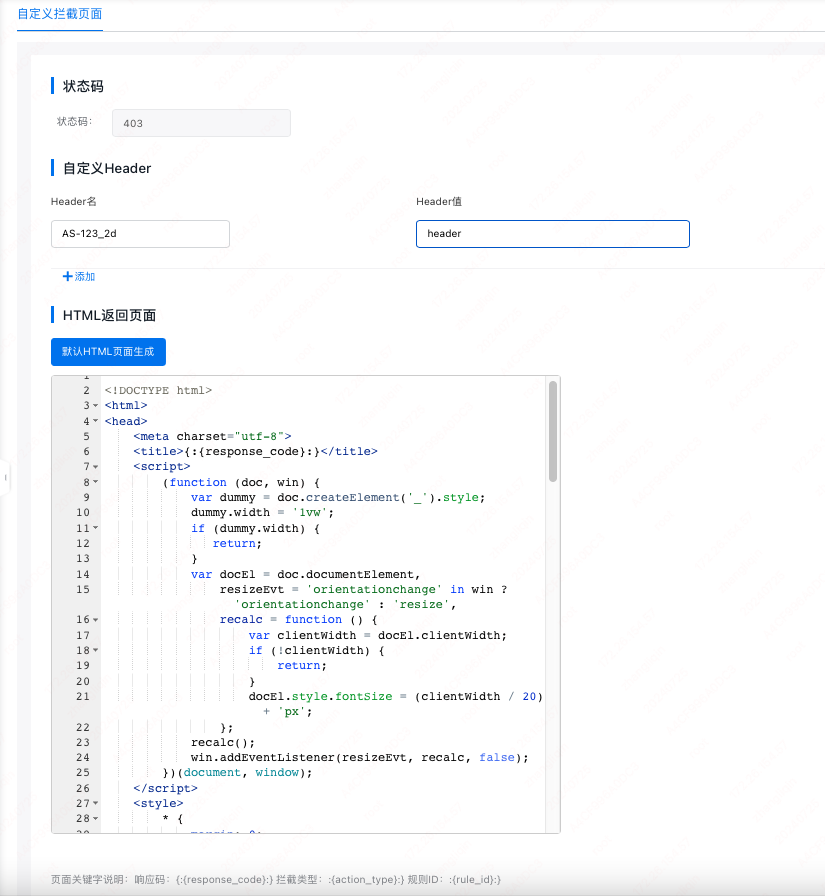Click the title response_code code line
Image resolution: width=825 pixels, height=896 pixels.
pos(255,451)
